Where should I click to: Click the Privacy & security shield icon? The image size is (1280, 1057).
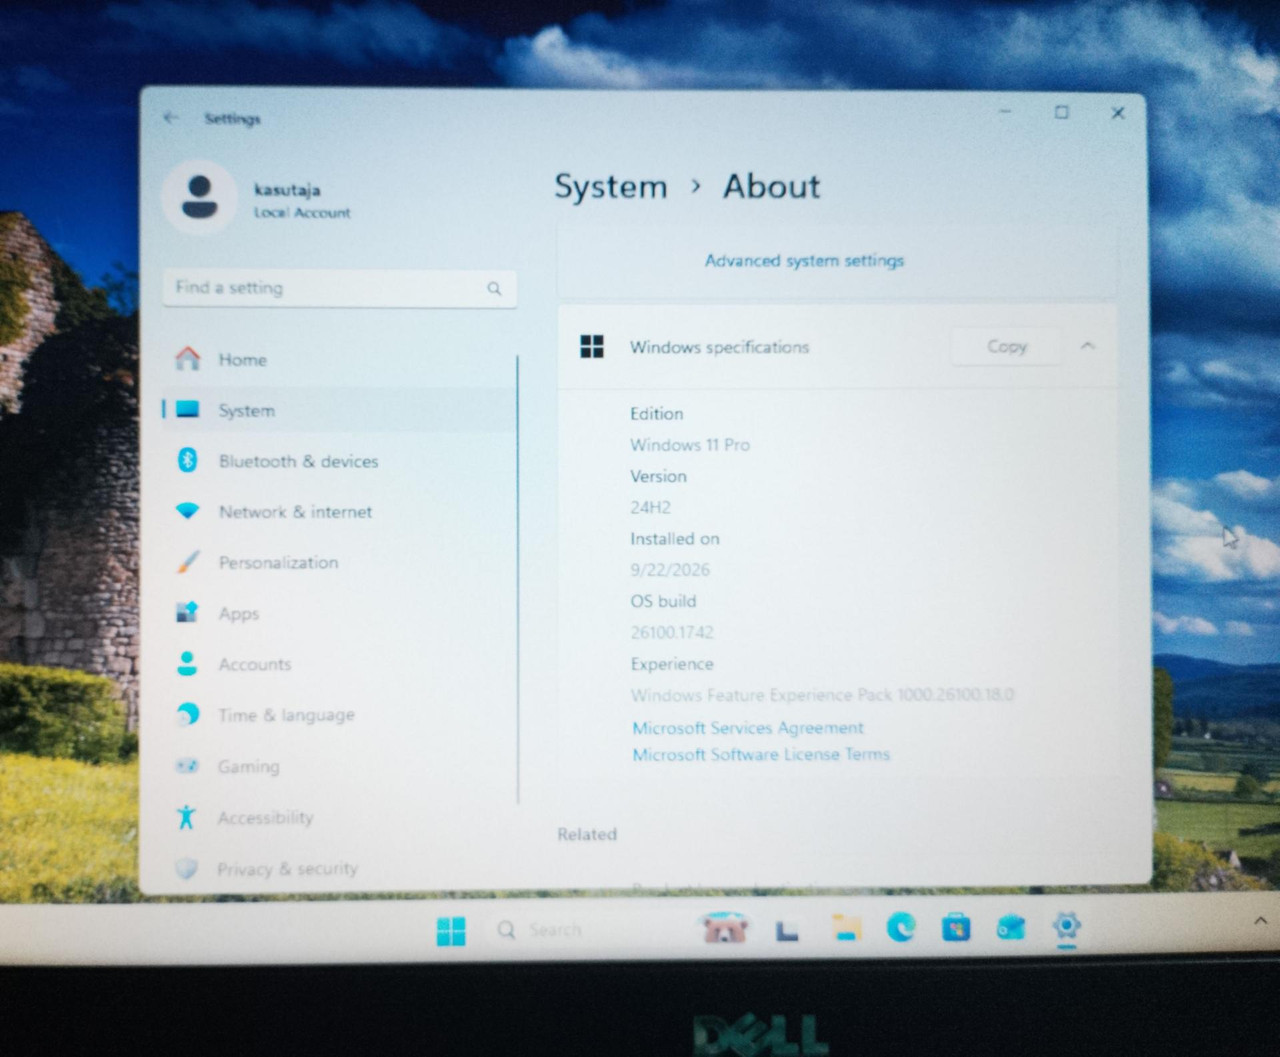coord(186,868)
